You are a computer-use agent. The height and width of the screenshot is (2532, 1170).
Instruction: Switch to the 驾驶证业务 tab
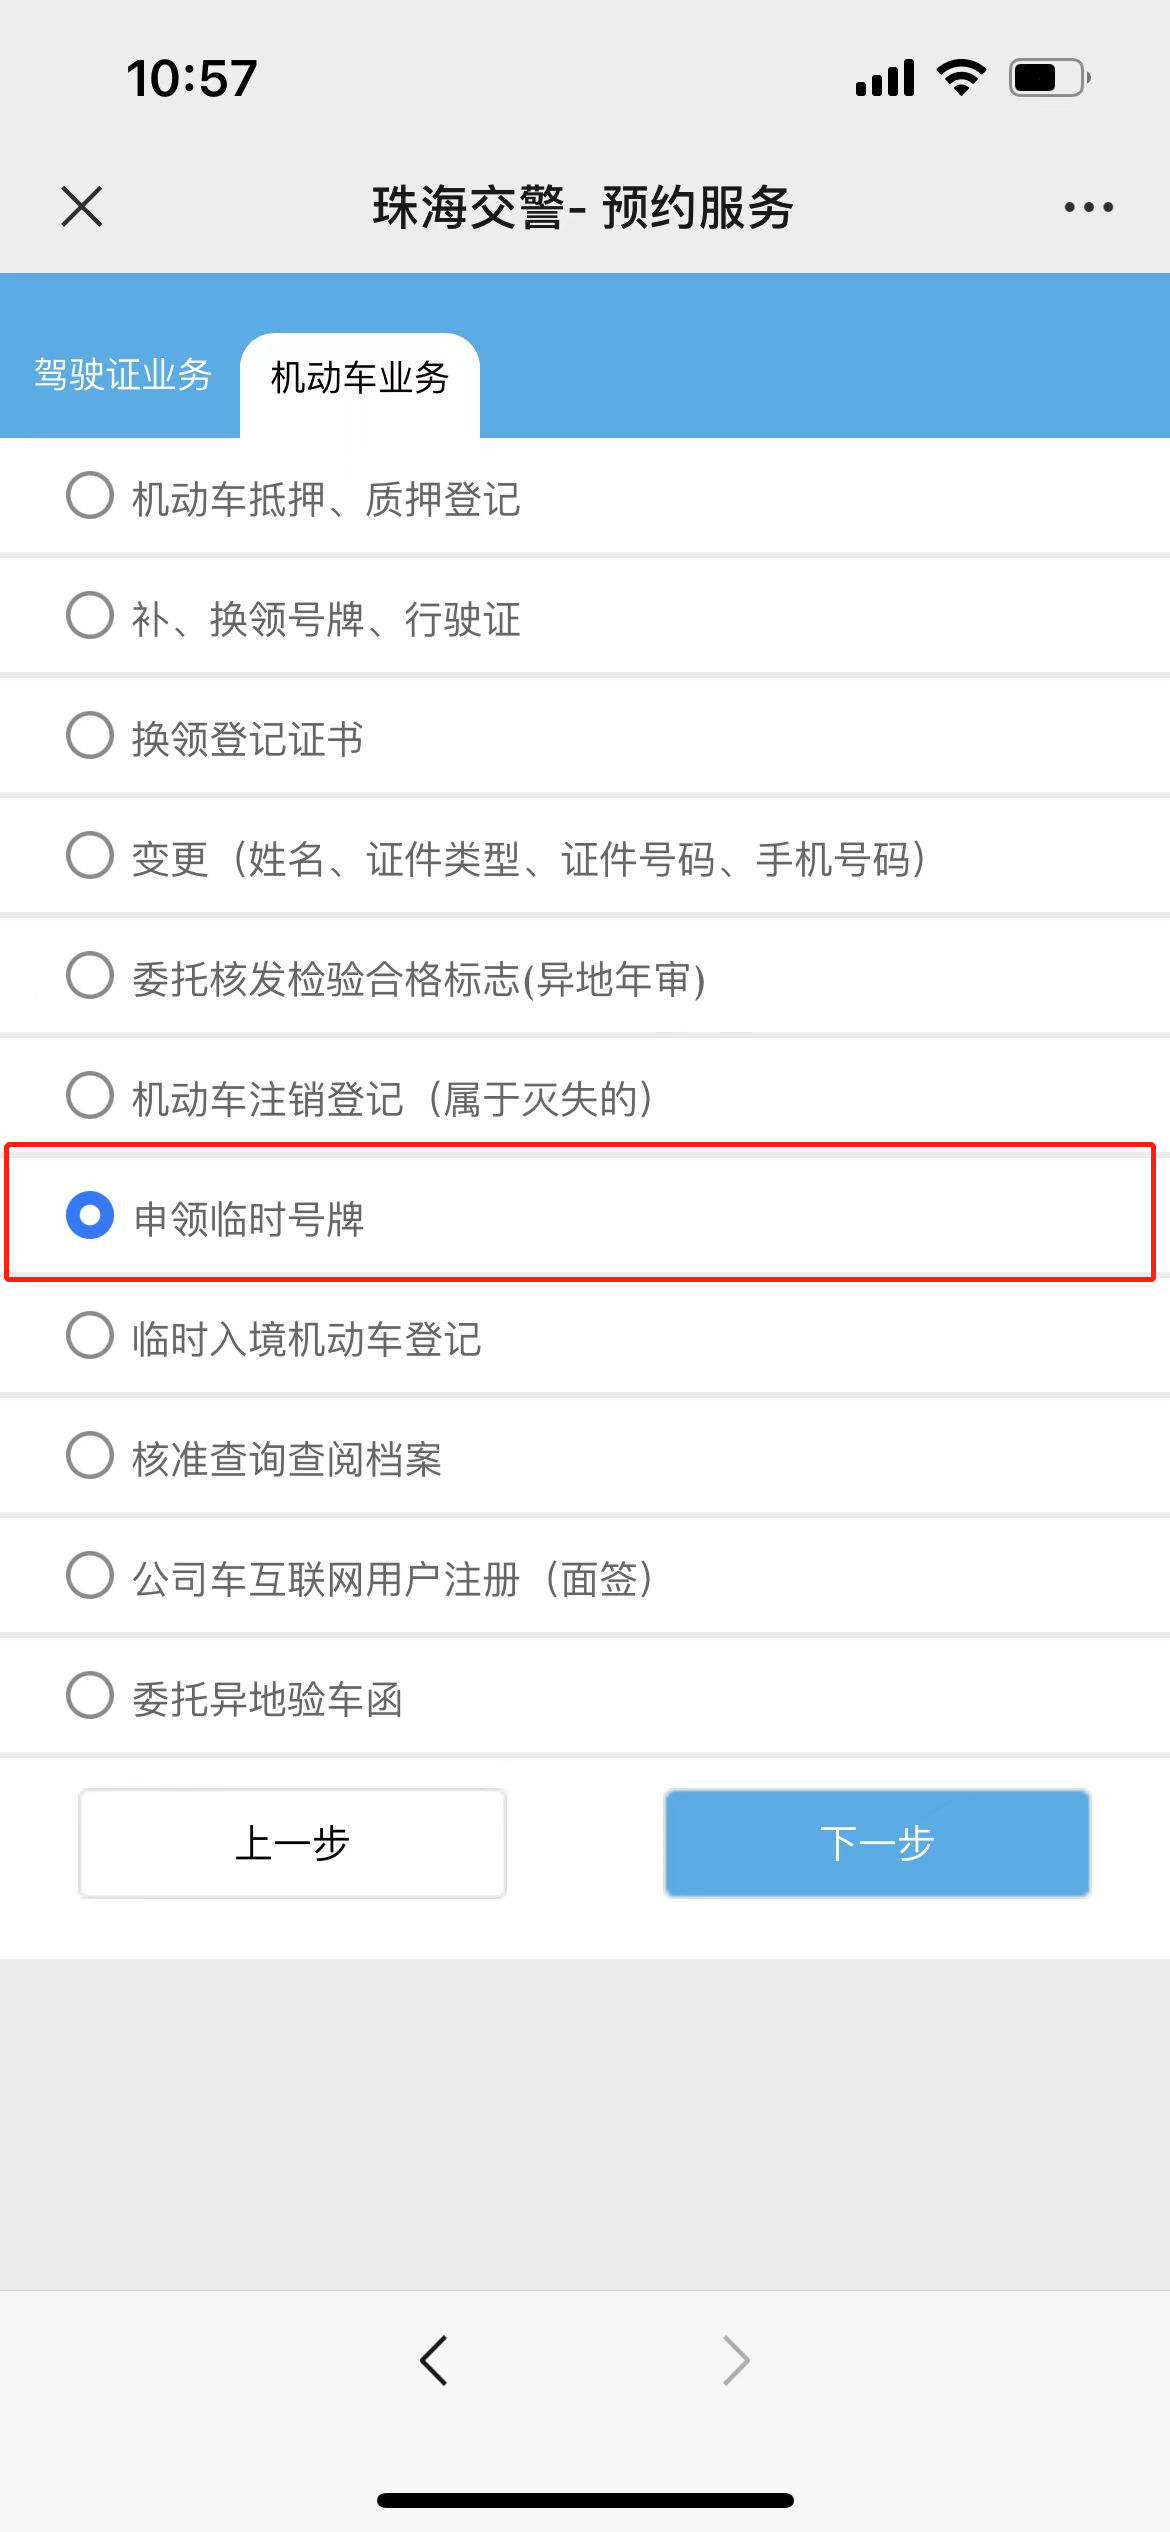pos(122,375)
